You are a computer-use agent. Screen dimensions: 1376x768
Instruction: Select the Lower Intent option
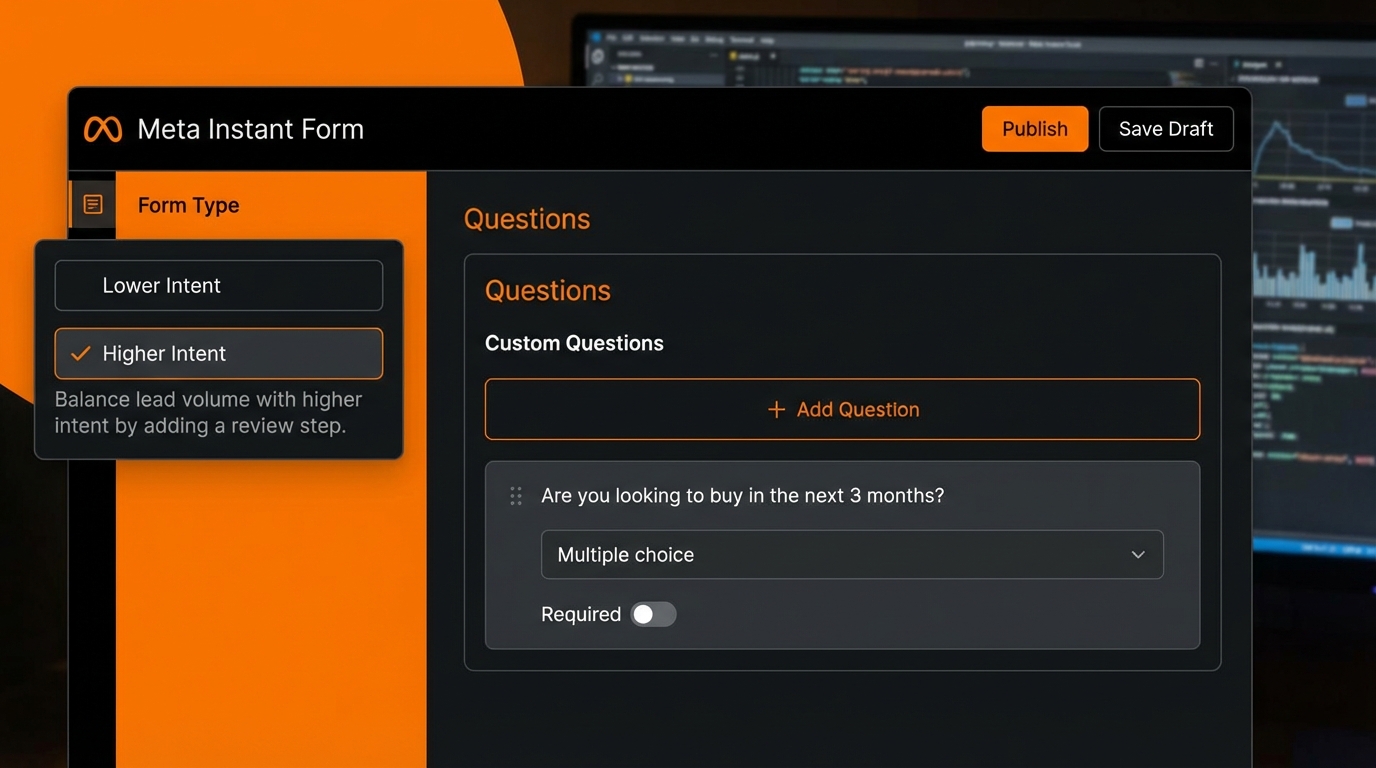[x=218, y=286]
